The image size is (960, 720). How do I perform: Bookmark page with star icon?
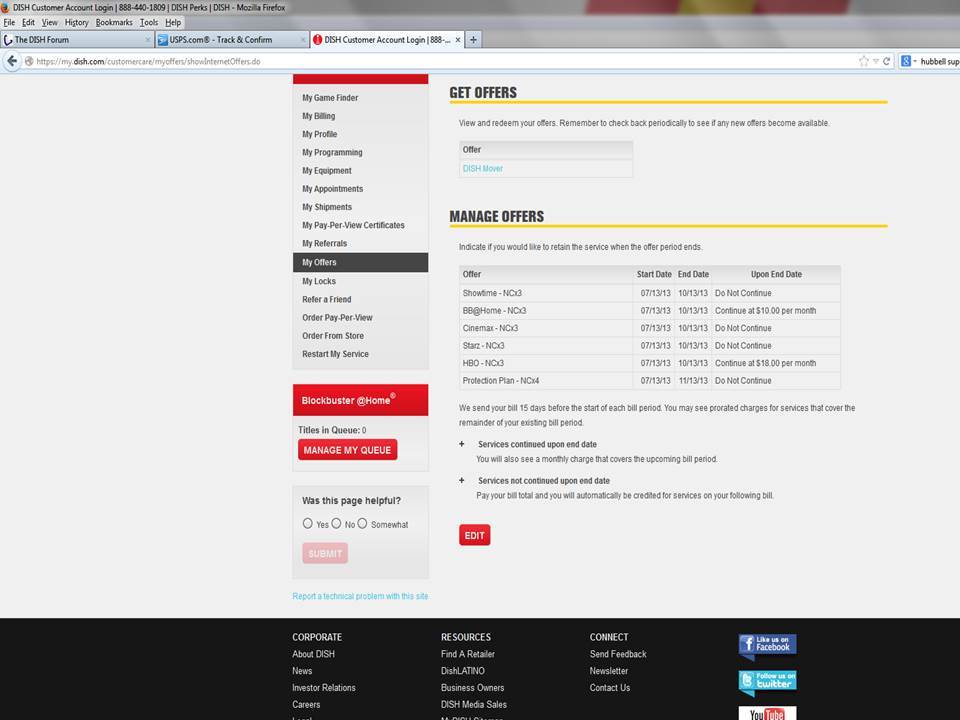(864, 61)
